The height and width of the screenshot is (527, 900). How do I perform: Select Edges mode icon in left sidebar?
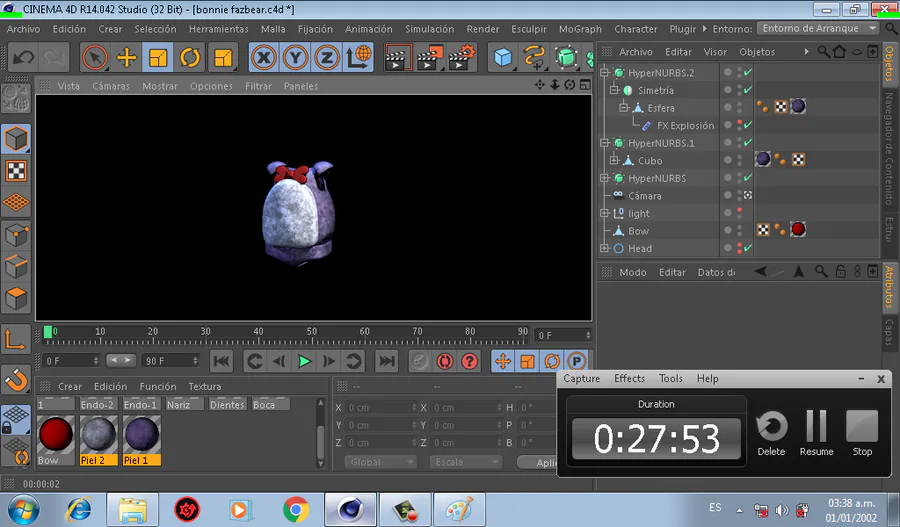pos(15,266)
